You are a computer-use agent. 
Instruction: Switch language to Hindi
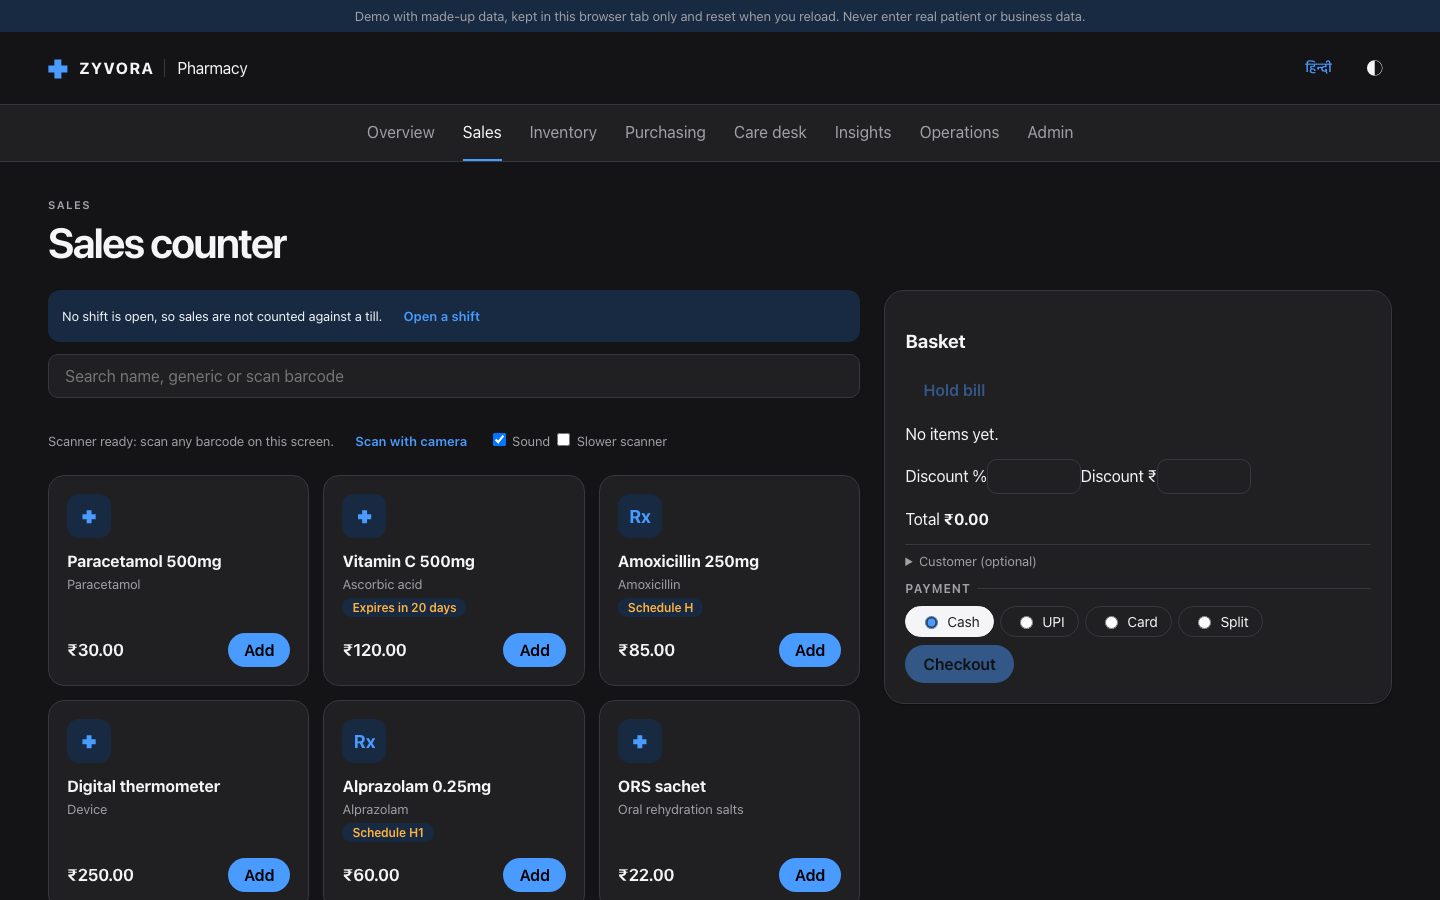1318,68
